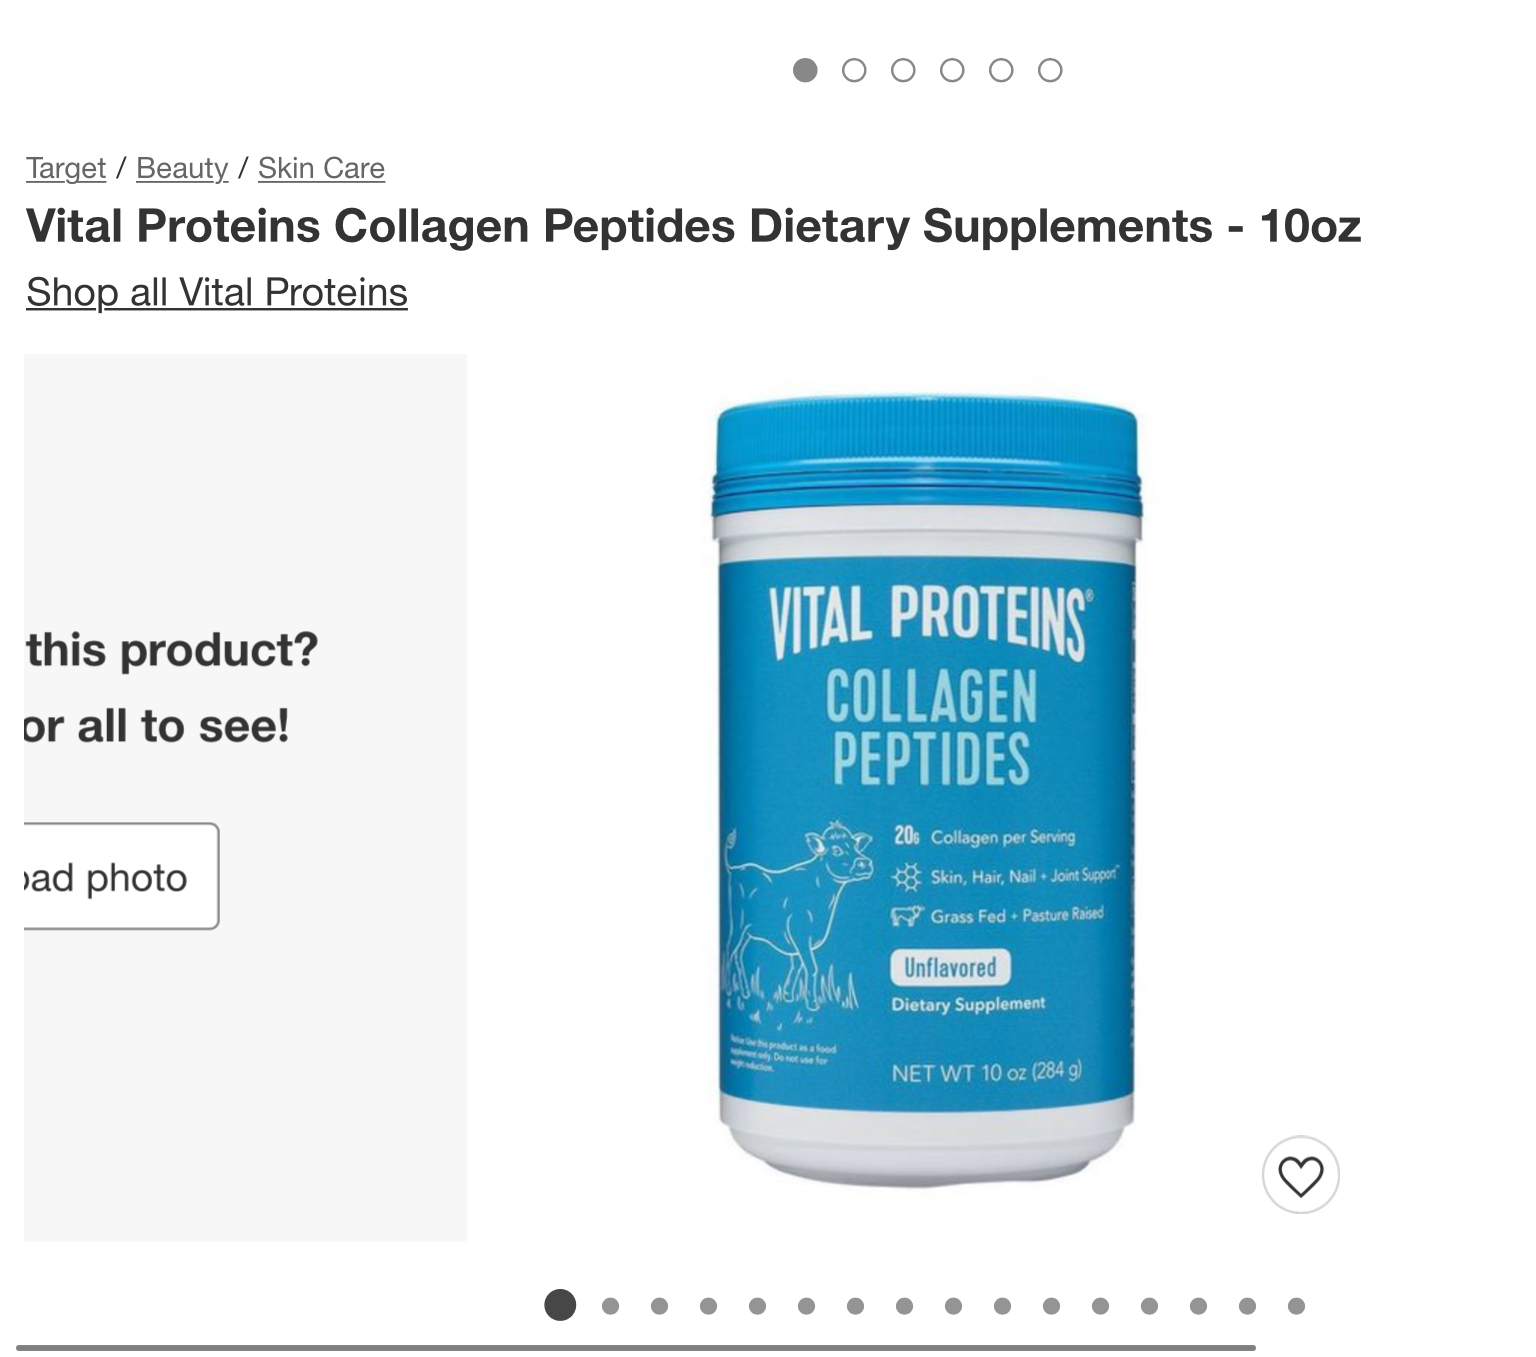1536x1357 pixels.
Task: Select the fifth top carousel dot
Action: [1001, 70]
